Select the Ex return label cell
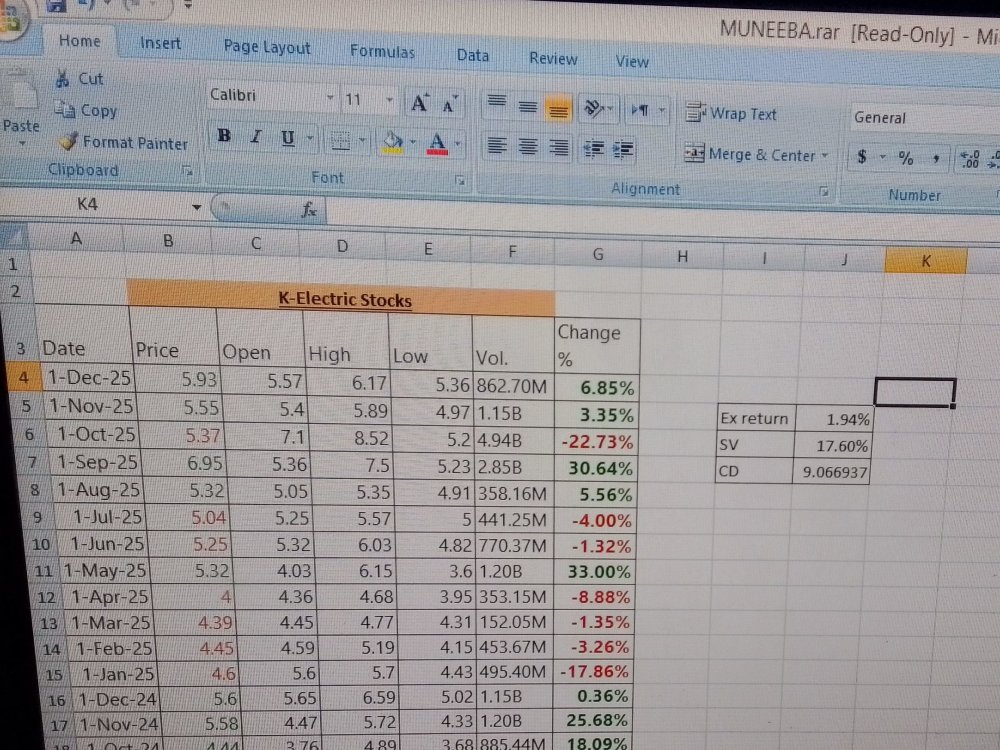This screenshot has height=750, width=1000. click(x=755, y=418)
